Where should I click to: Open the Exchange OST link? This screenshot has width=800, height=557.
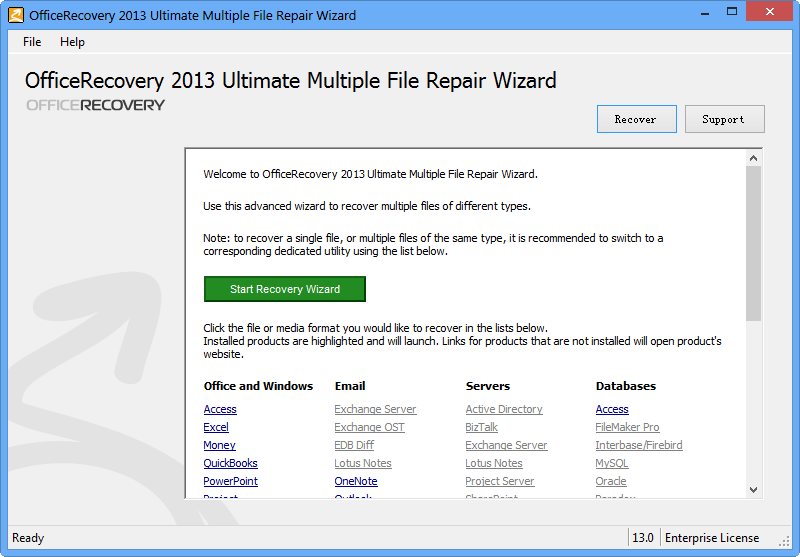click(369, 427)
